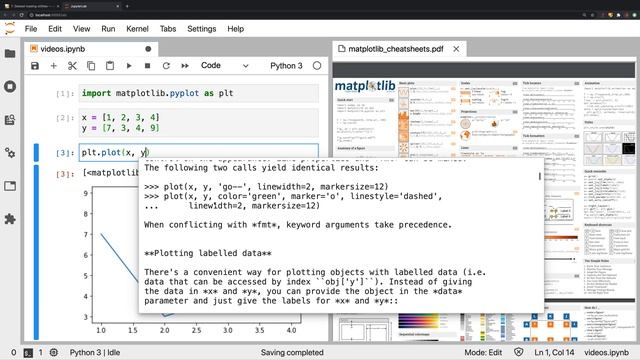This screenshot has width=640, height=360.
Task: Copy selected cells icon
Action: pos(91,66)
